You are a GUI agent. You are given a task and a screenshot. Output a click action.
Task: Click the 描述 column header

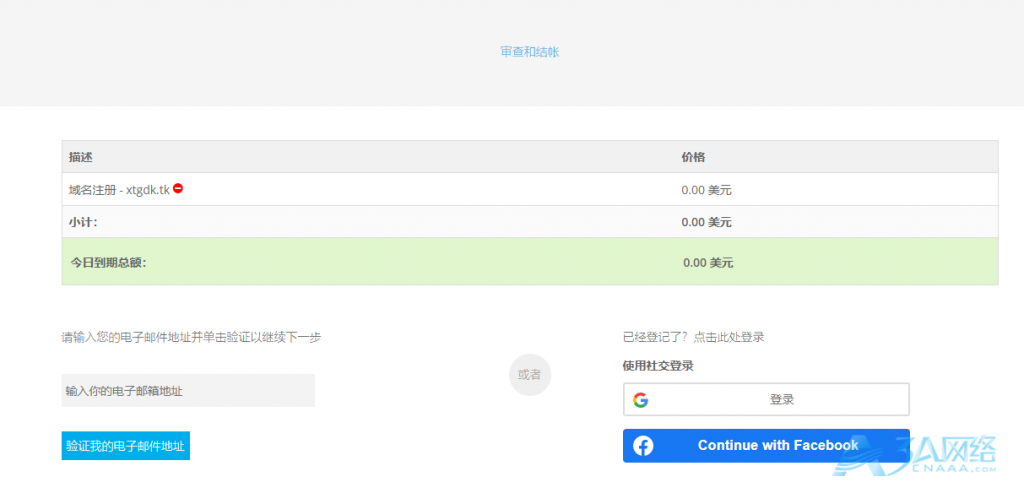[x=81, y=157]
